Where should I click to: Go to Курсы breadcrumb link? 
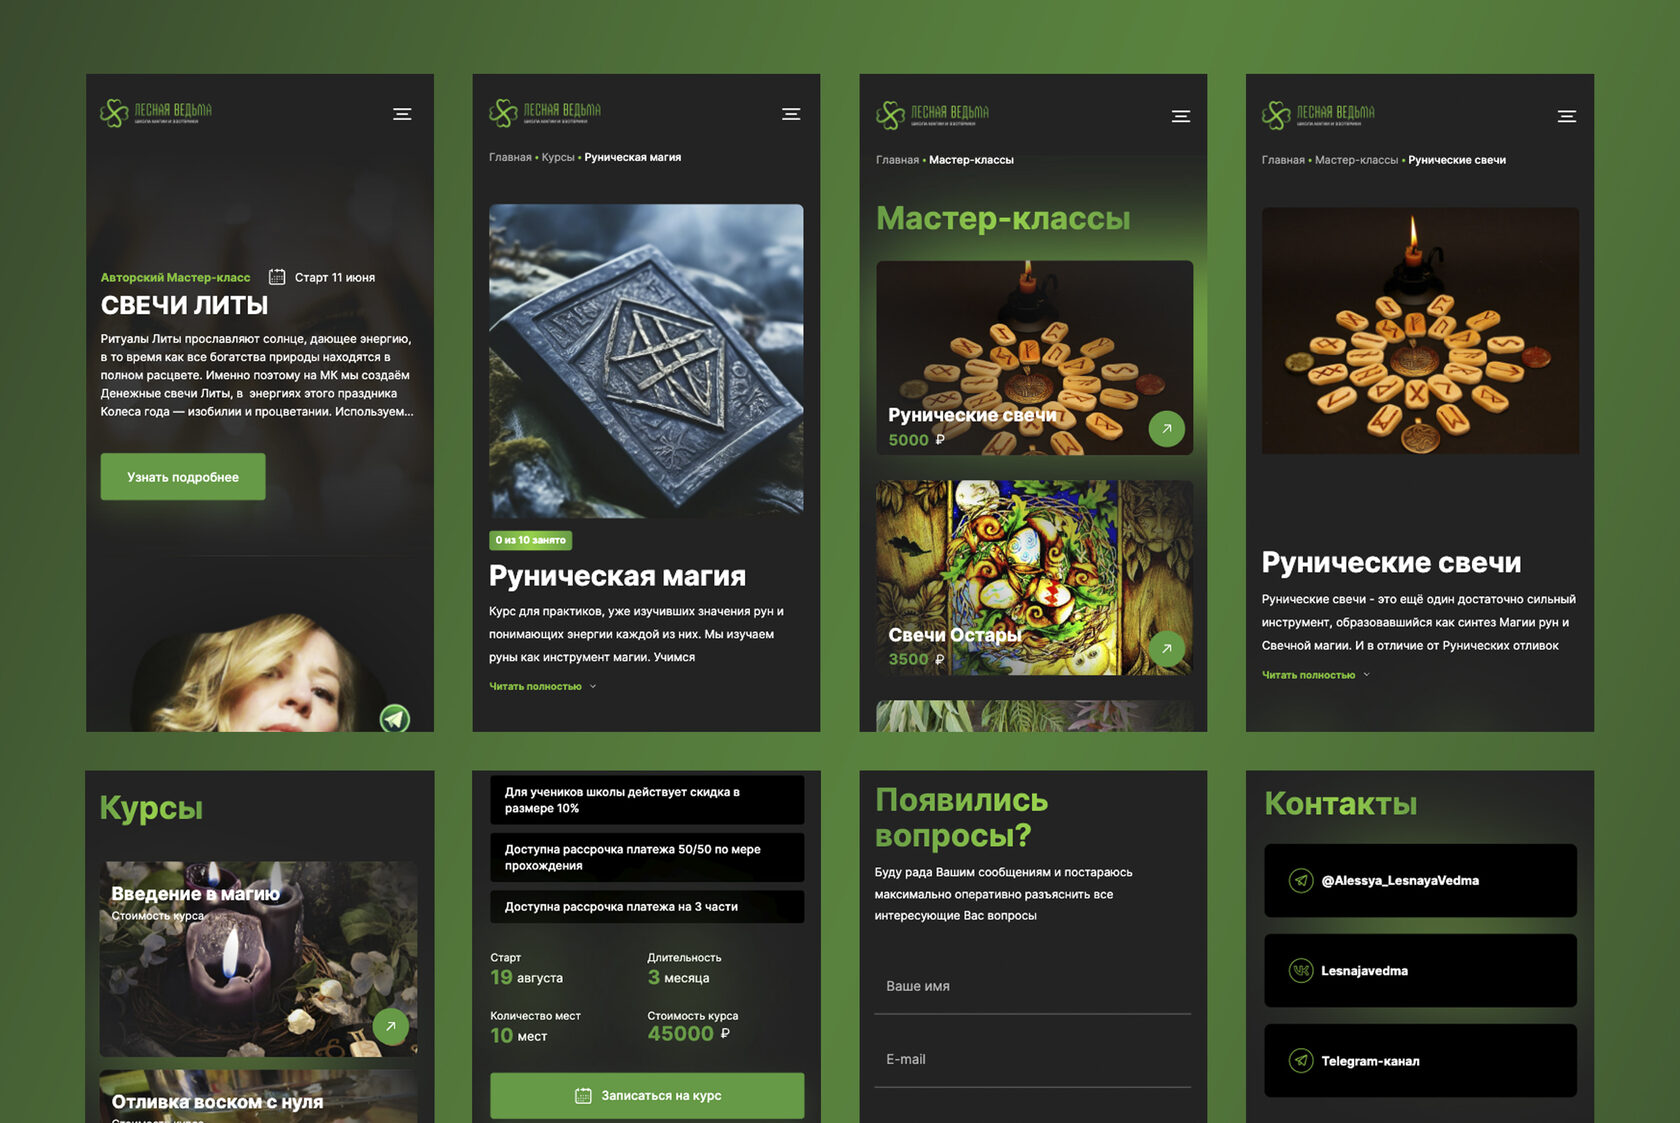(558, 157)
